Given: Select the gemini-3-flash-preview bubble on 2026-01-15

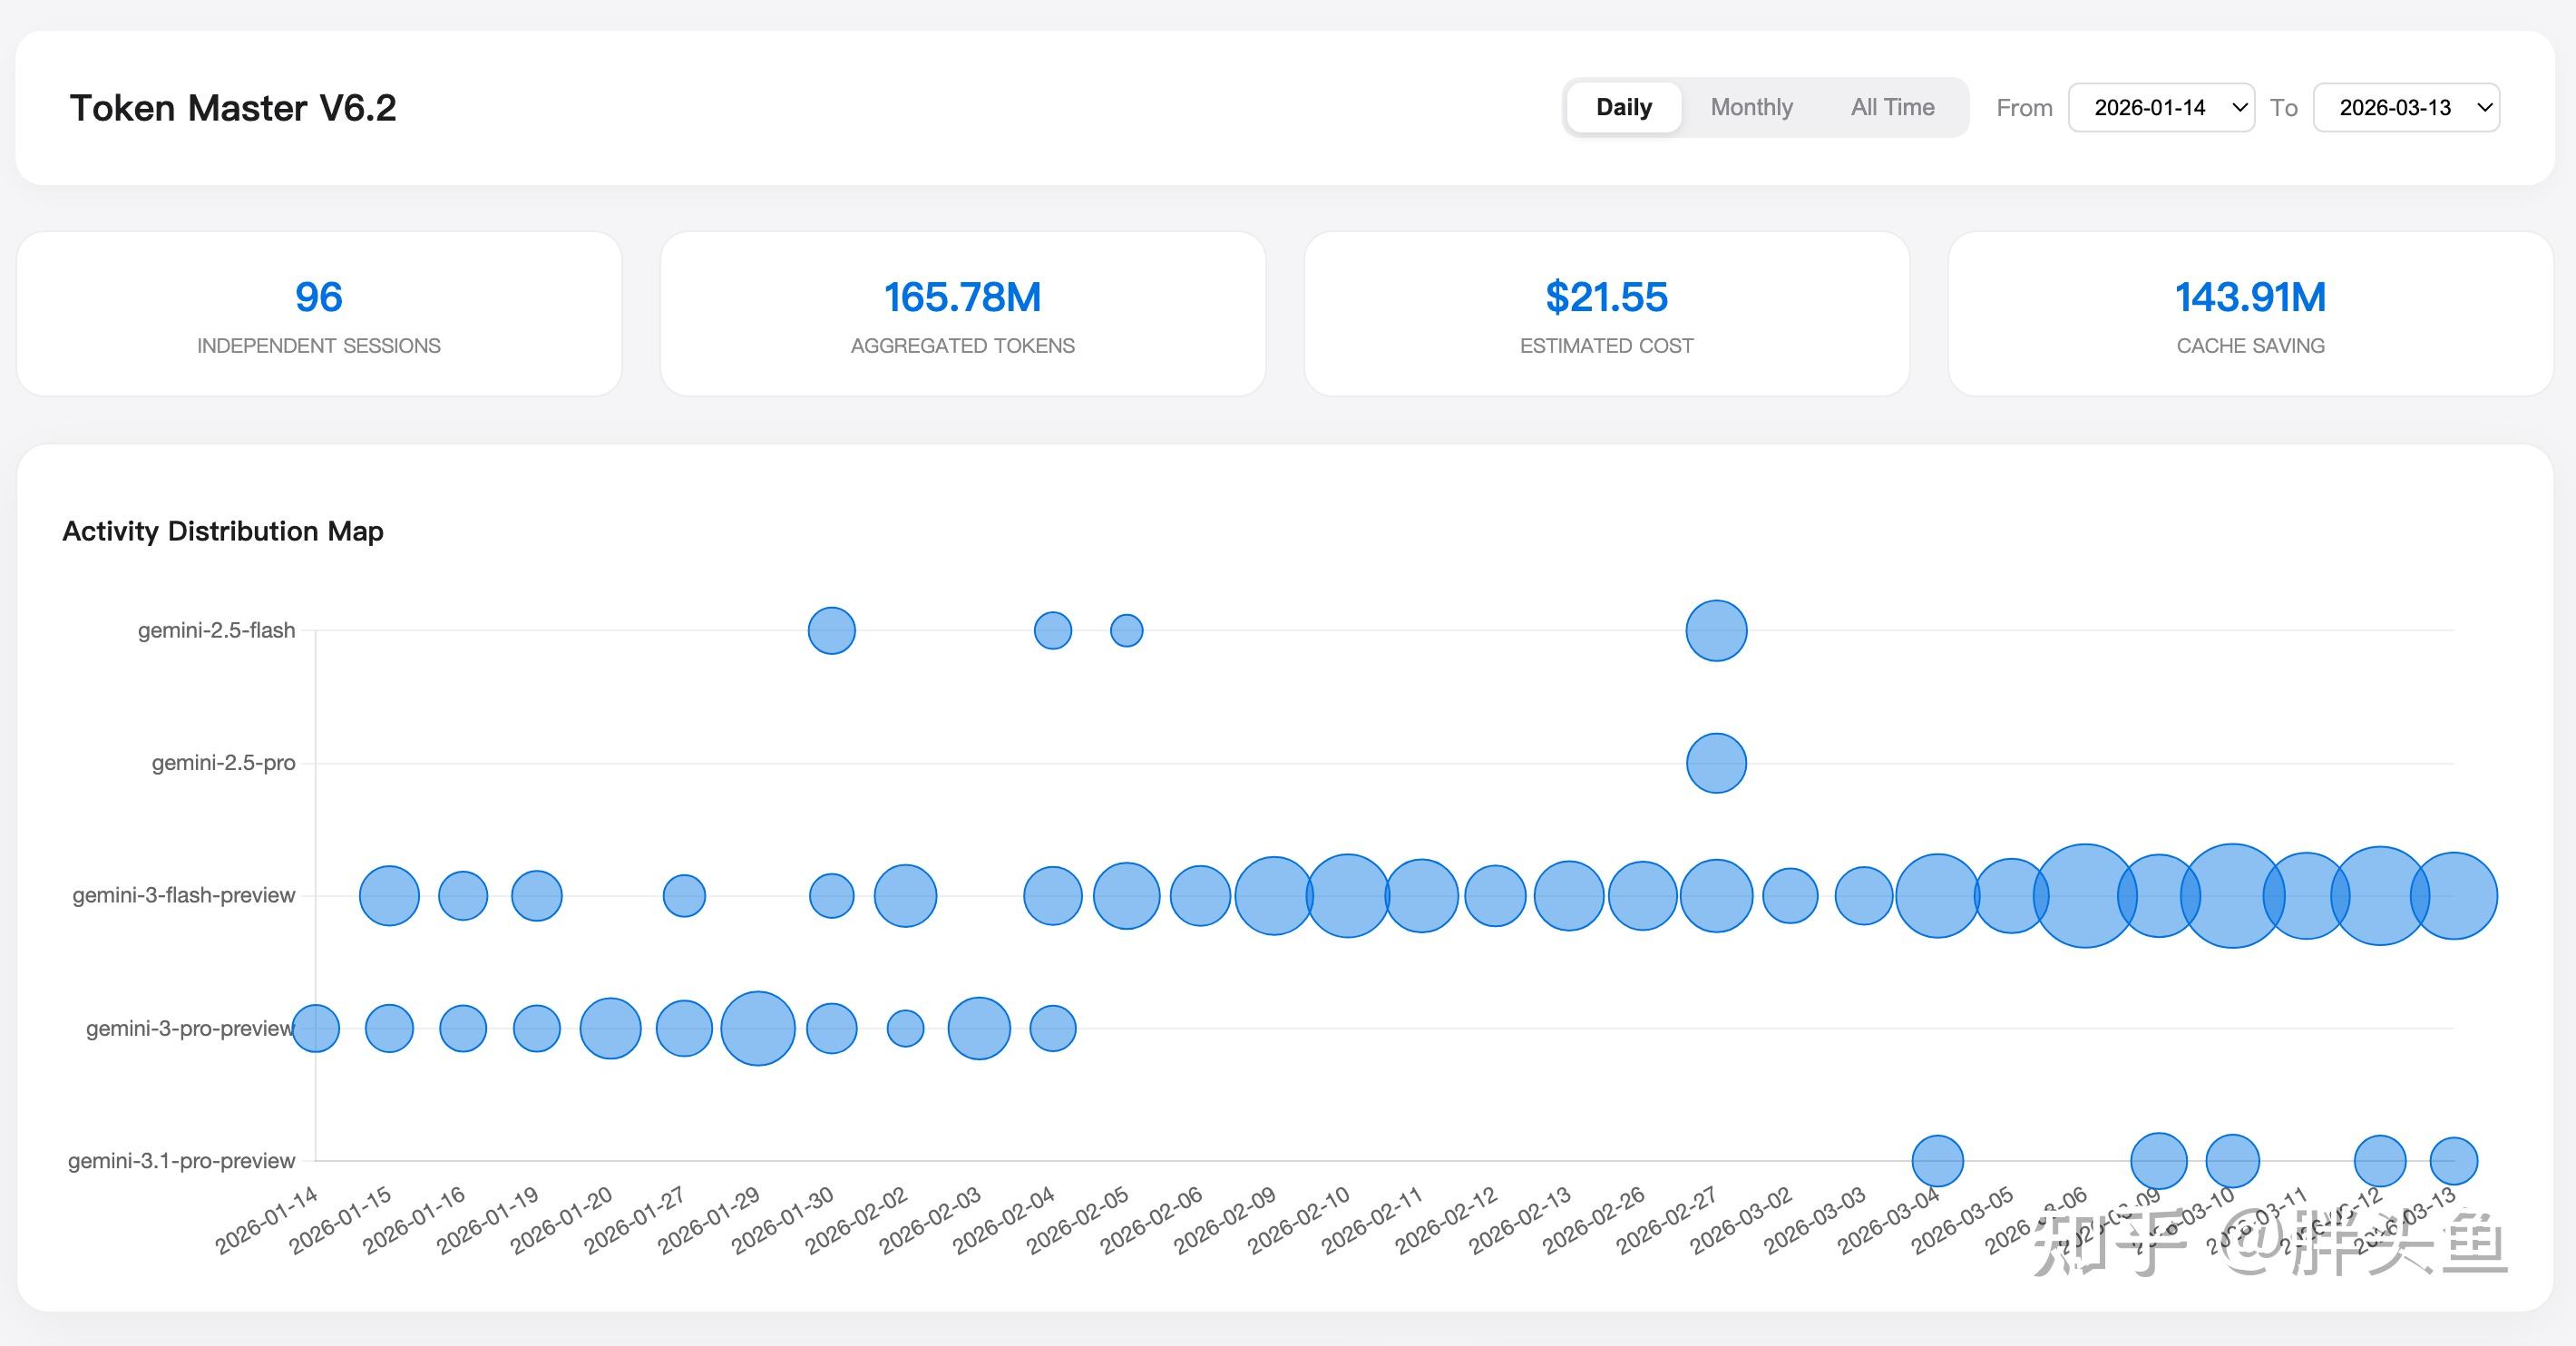Looking at the screenshot, I should point(389,895).
